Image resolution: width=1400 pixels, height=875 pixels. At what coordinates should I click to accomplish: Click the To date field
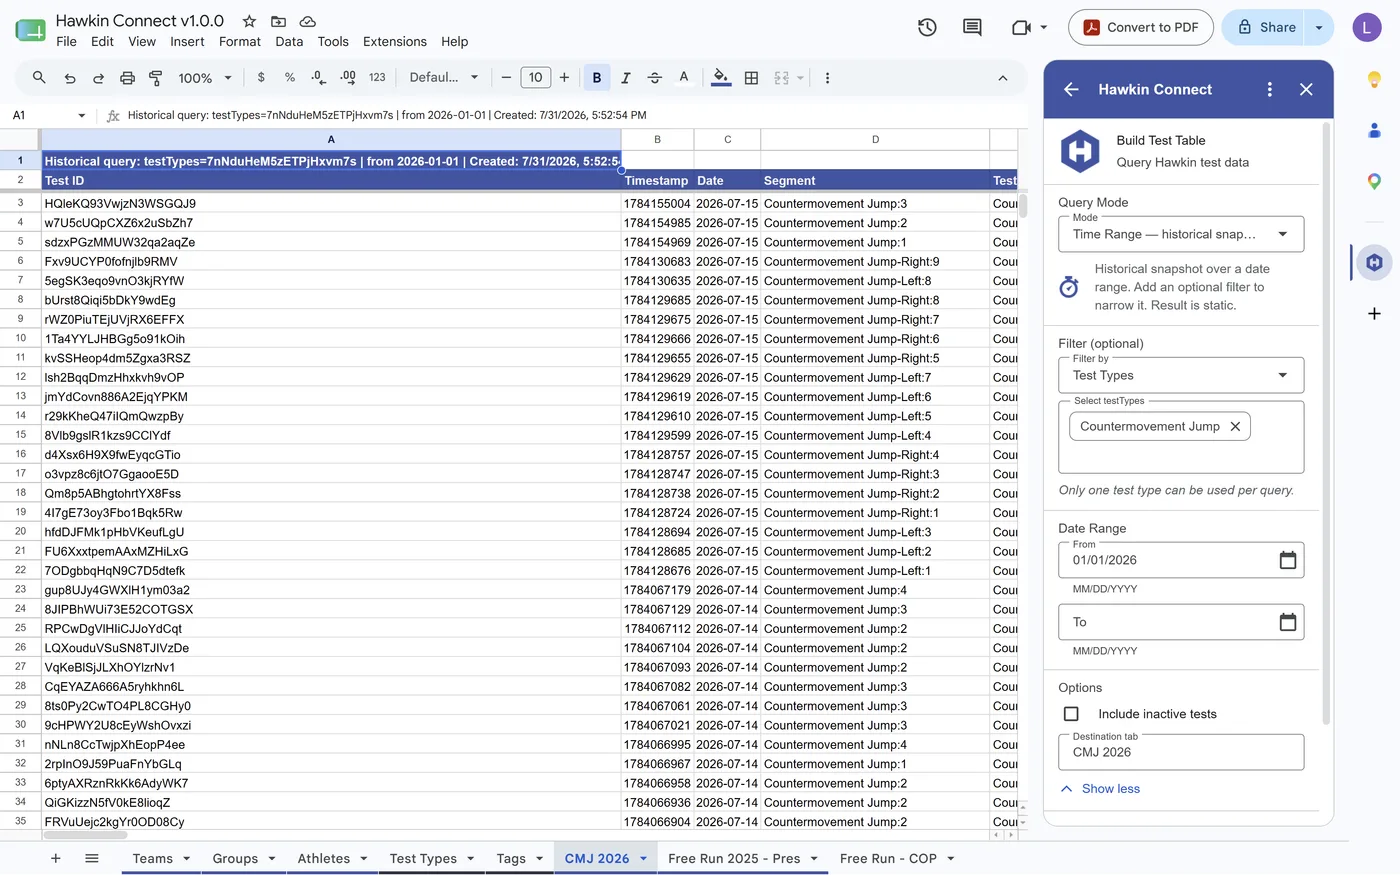coord(1181,622)
